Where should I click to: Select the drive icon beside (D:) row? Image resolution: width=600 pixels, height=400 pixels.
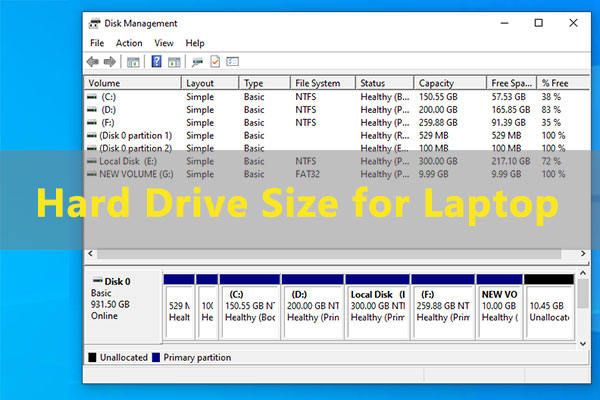92,110
